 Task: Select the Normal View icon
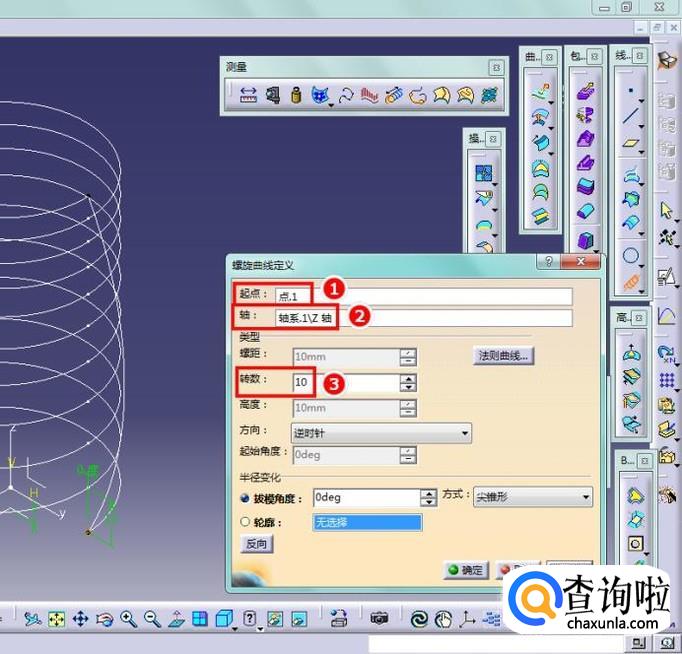coord(176,619)
